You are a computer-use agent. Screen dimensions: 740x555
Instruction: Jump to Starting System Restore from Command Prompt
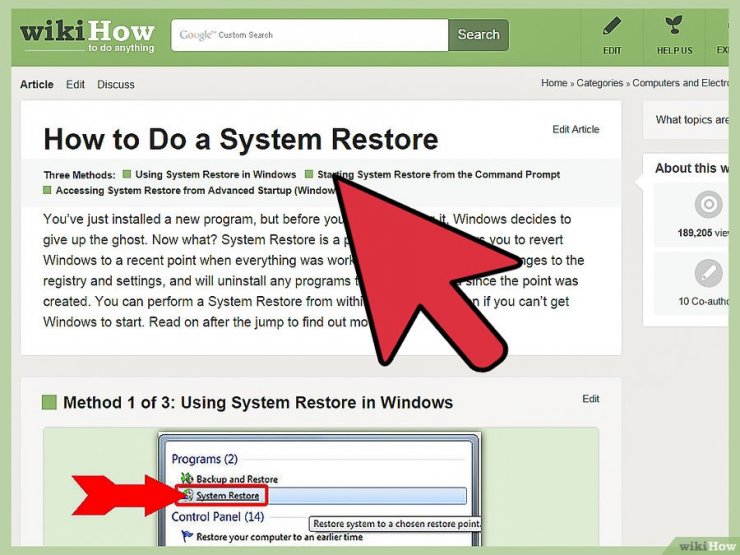coord(438,175)
